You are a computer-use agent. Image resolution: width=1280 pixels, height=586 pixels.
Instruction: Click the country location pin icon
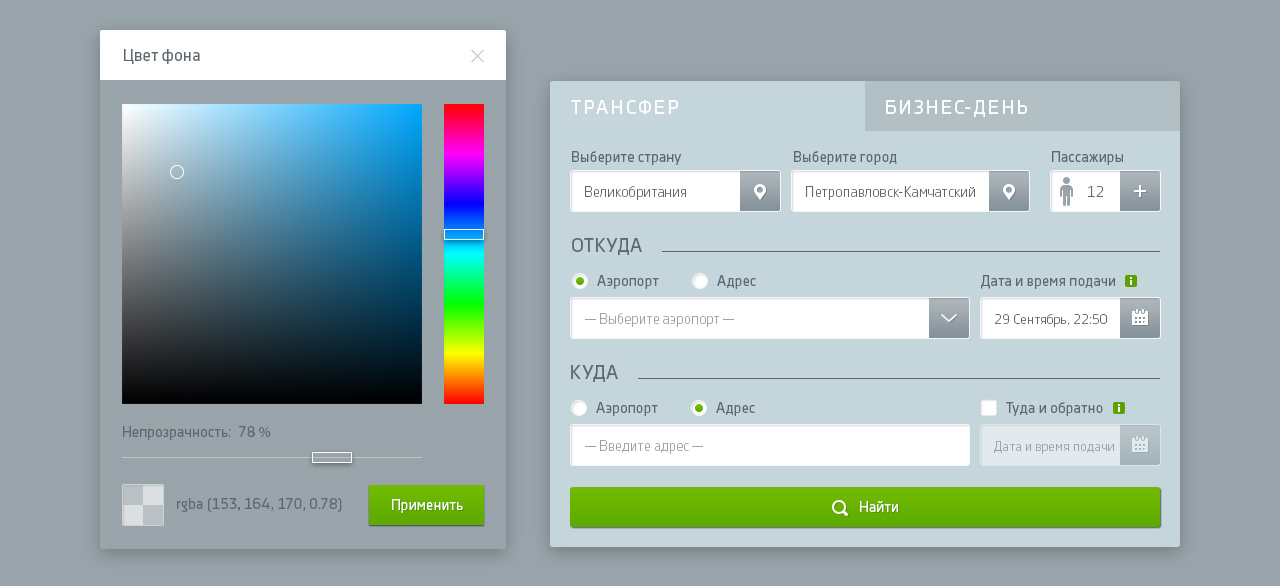tap(760, 191)
